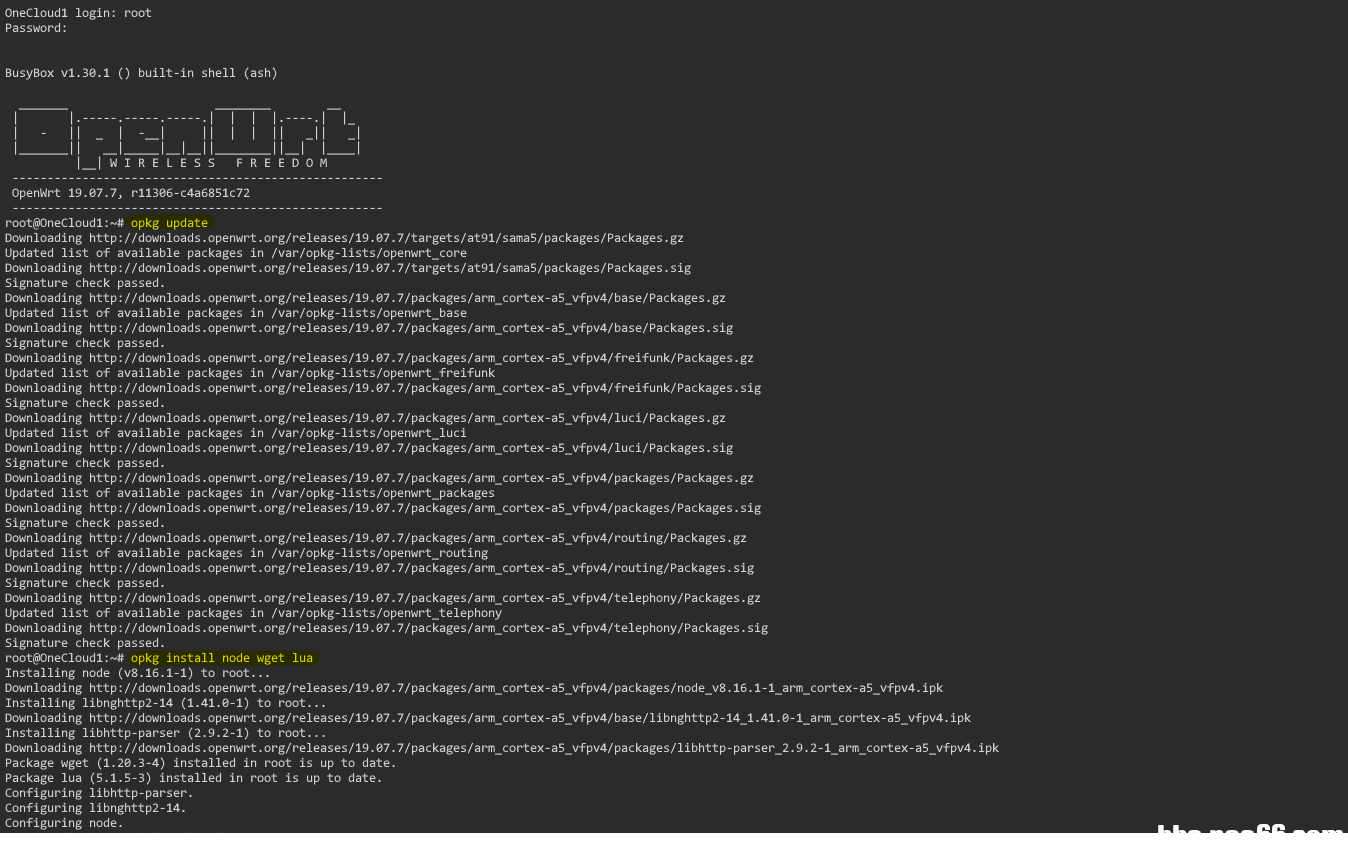This screenshot has width=1348, height=847.
Task: Click the "OneCloud1 login: root" line
Action: pos(78,13)
